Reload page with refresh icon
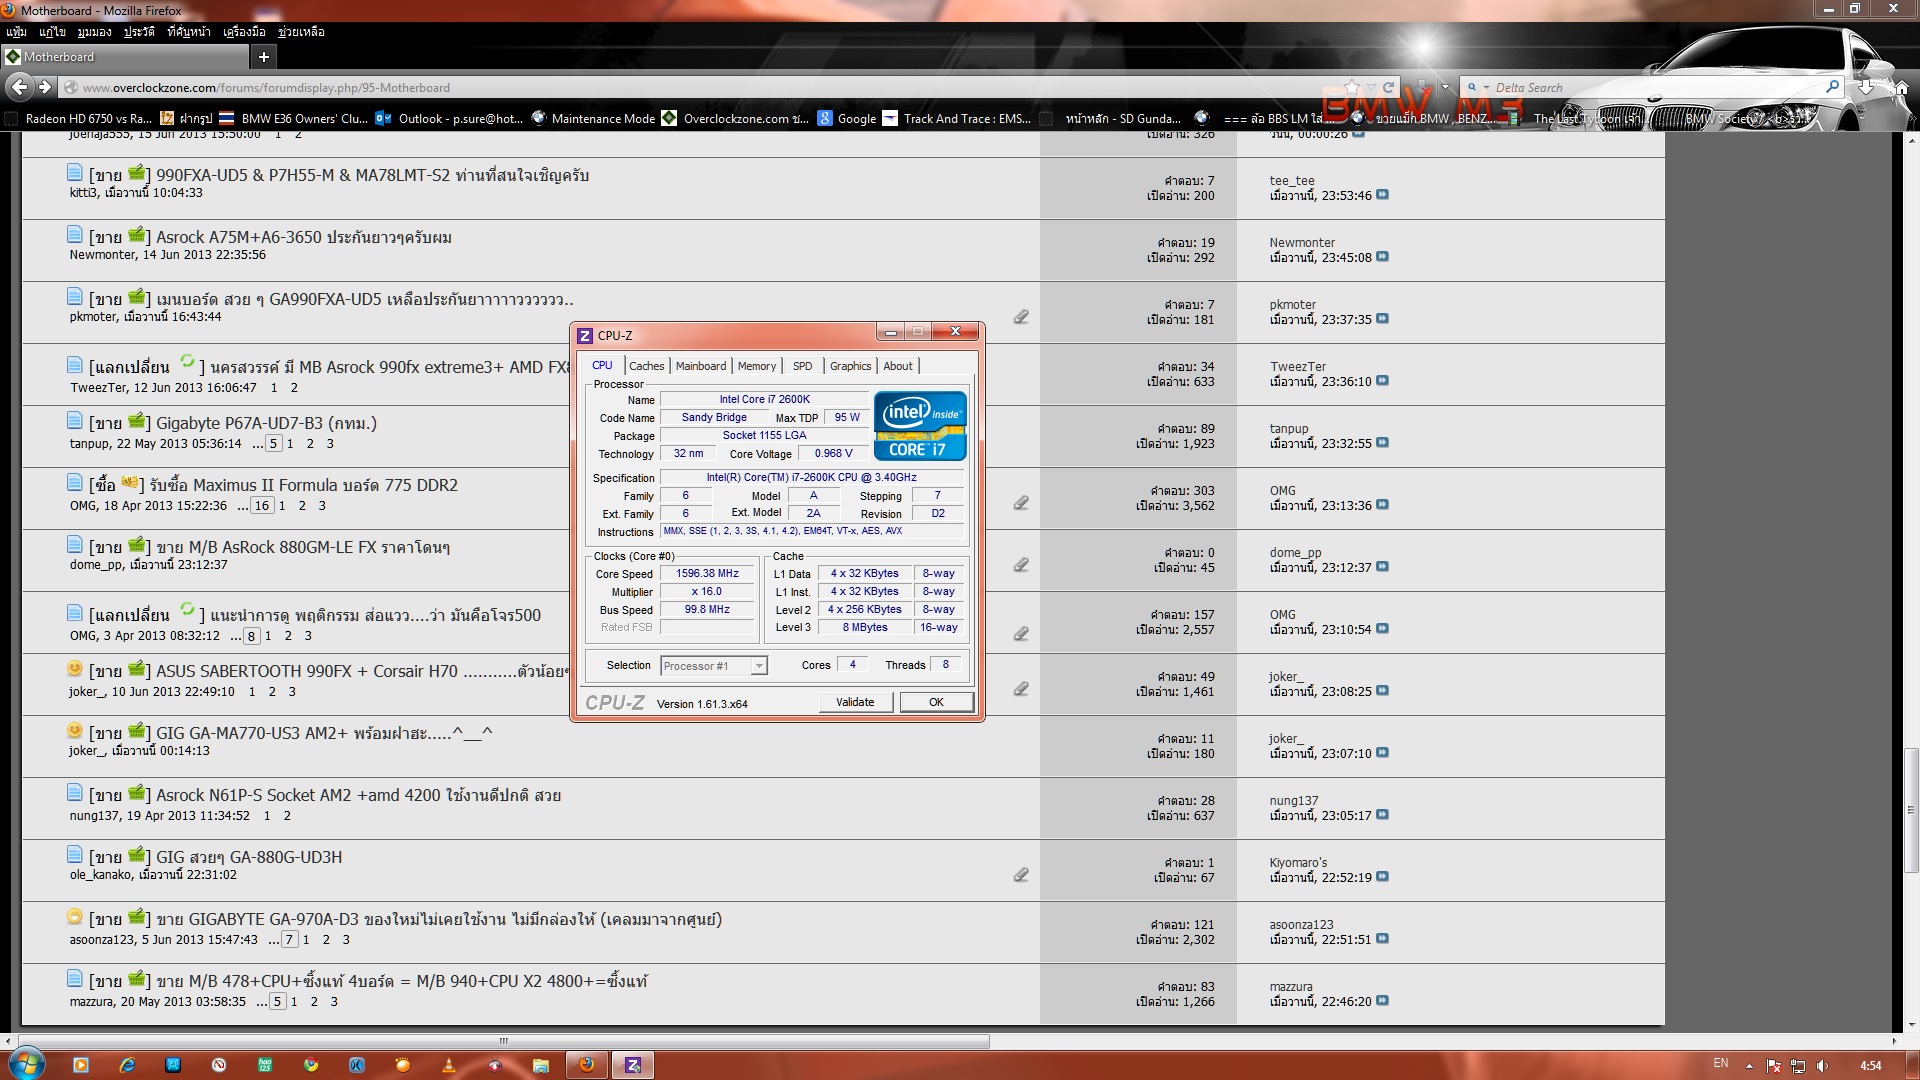The image size is (1920, 1080). coord(1388,88)
